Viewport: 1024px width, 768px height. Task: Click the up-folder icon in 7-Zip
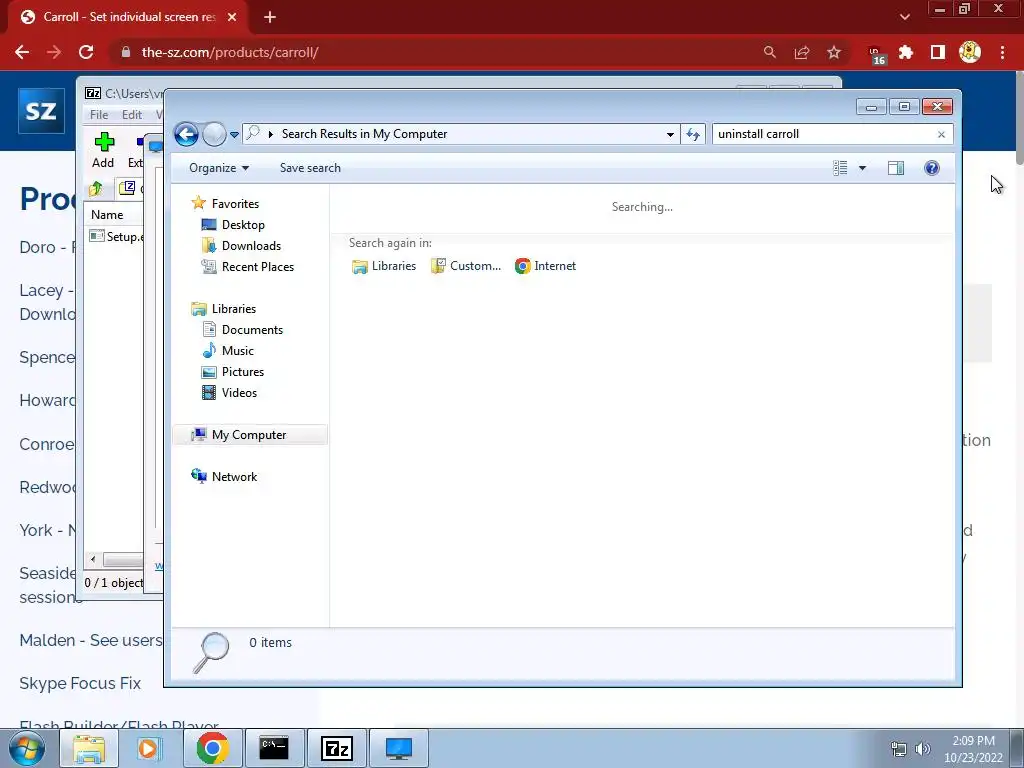[96, 189]
